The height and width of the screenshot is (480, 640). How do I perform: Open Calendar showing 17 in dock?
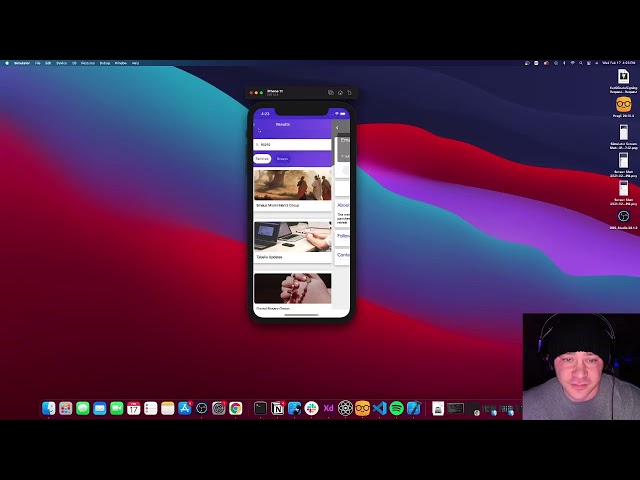click(133, 408)
